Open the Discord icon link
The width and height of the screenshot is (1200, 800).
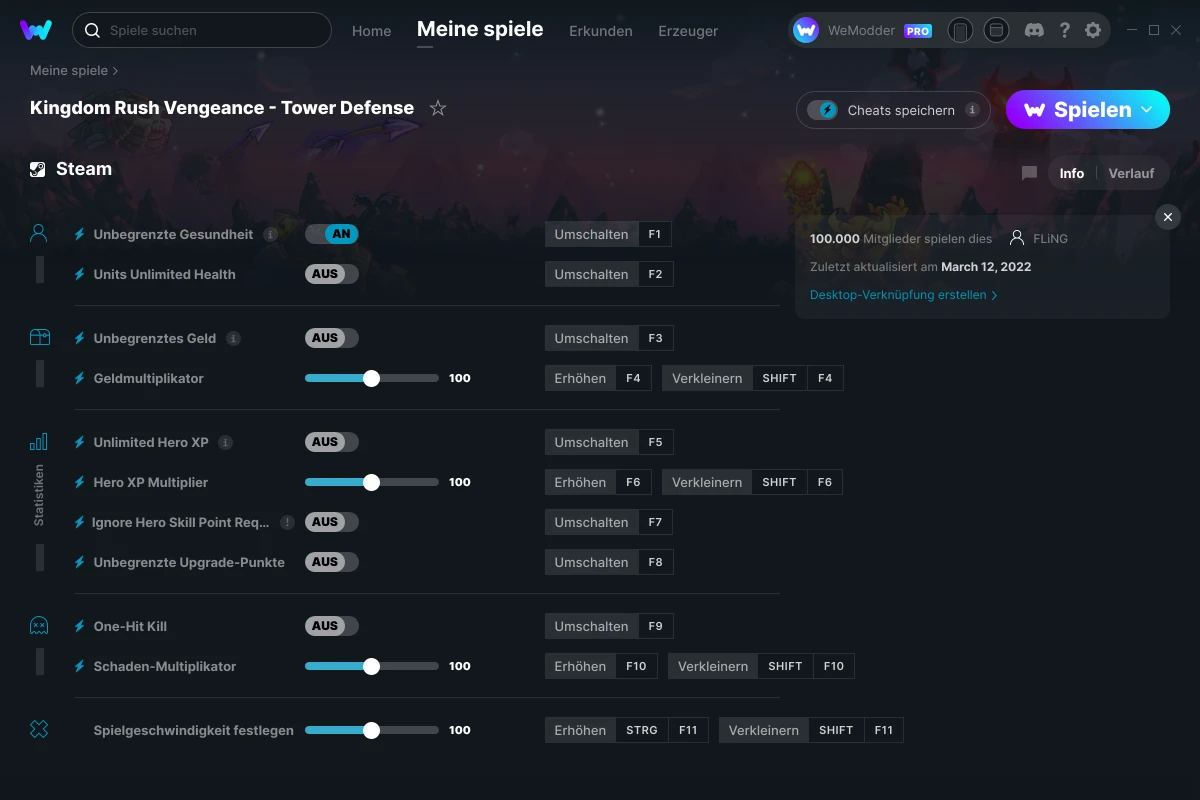click(x=1035, y=30)
